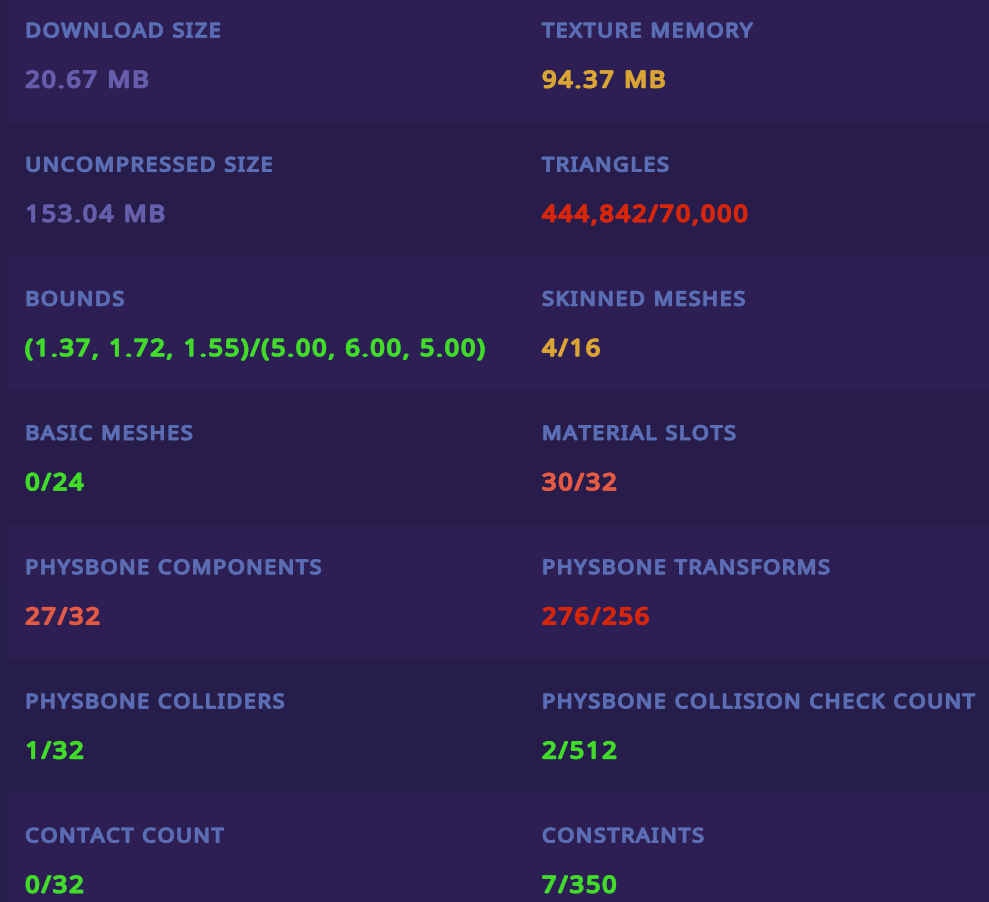Click the Download Size label

click(x=123, y=30)
